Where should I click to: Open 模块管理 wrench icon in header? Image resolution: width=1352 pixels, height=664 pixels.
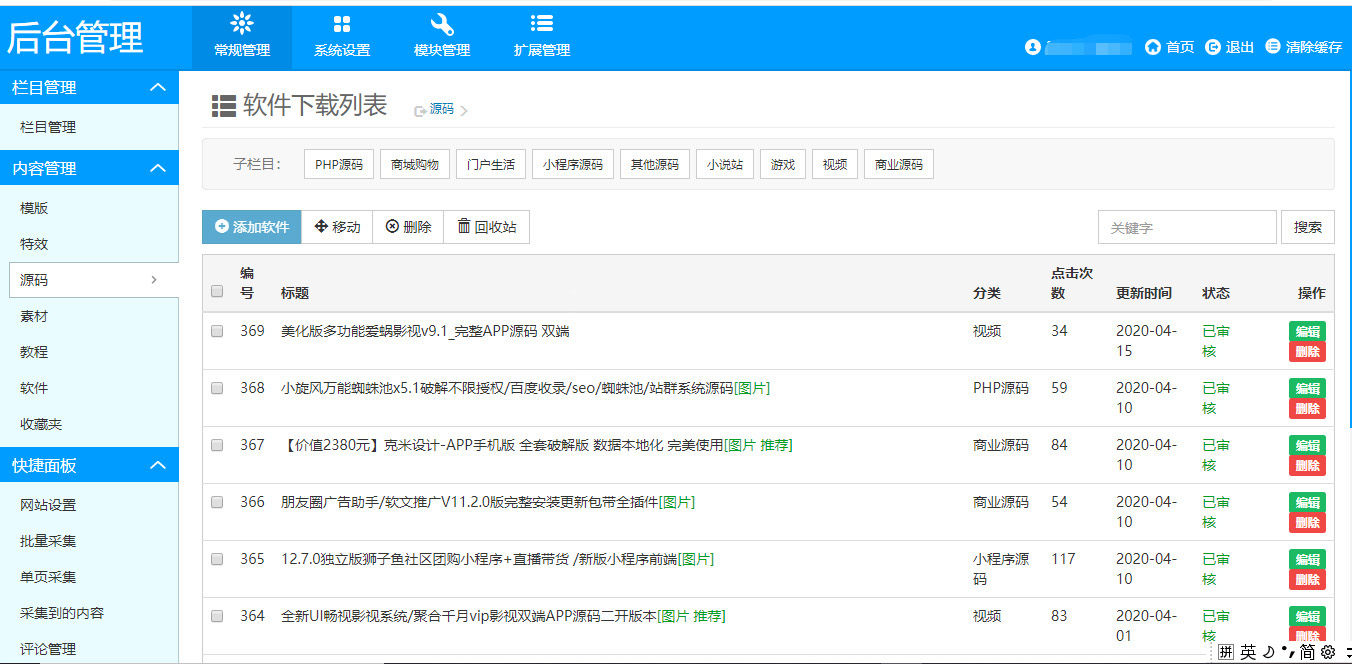pos(442,25)
